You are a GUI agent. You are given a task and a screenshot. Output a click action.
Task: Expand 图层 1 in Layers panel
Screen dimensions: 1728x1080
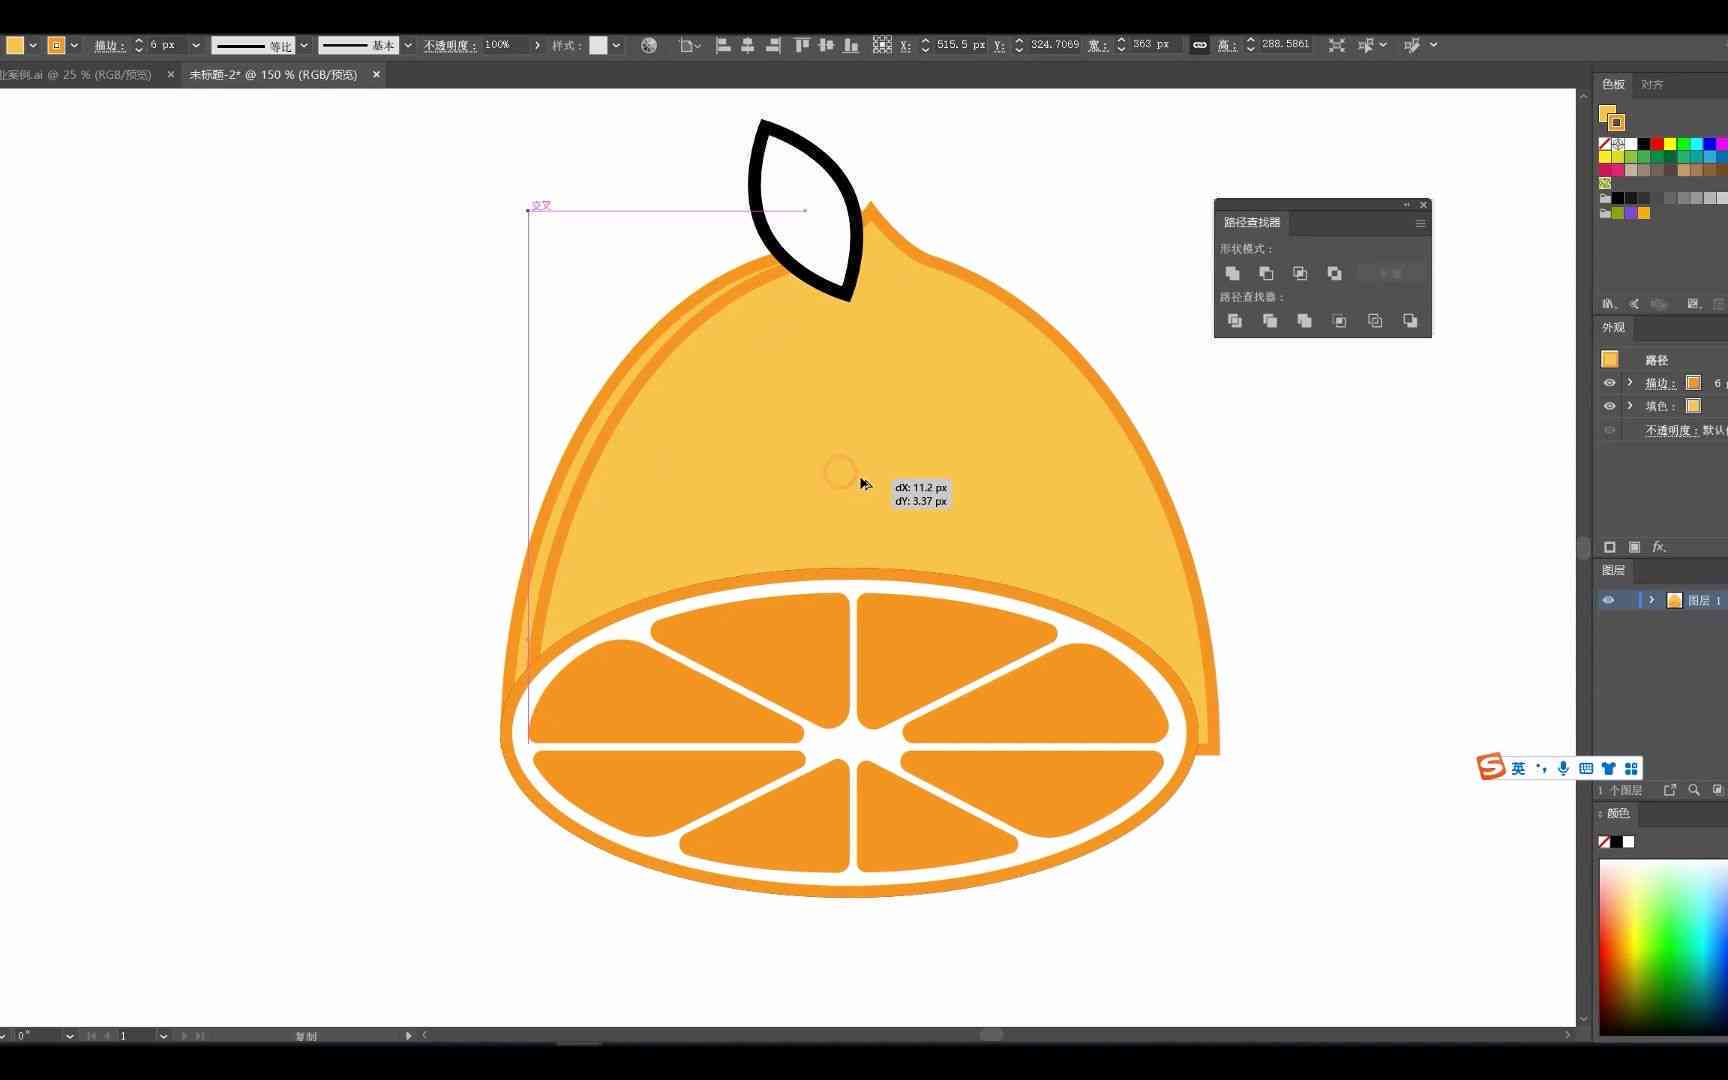(x=1652, y=600)
